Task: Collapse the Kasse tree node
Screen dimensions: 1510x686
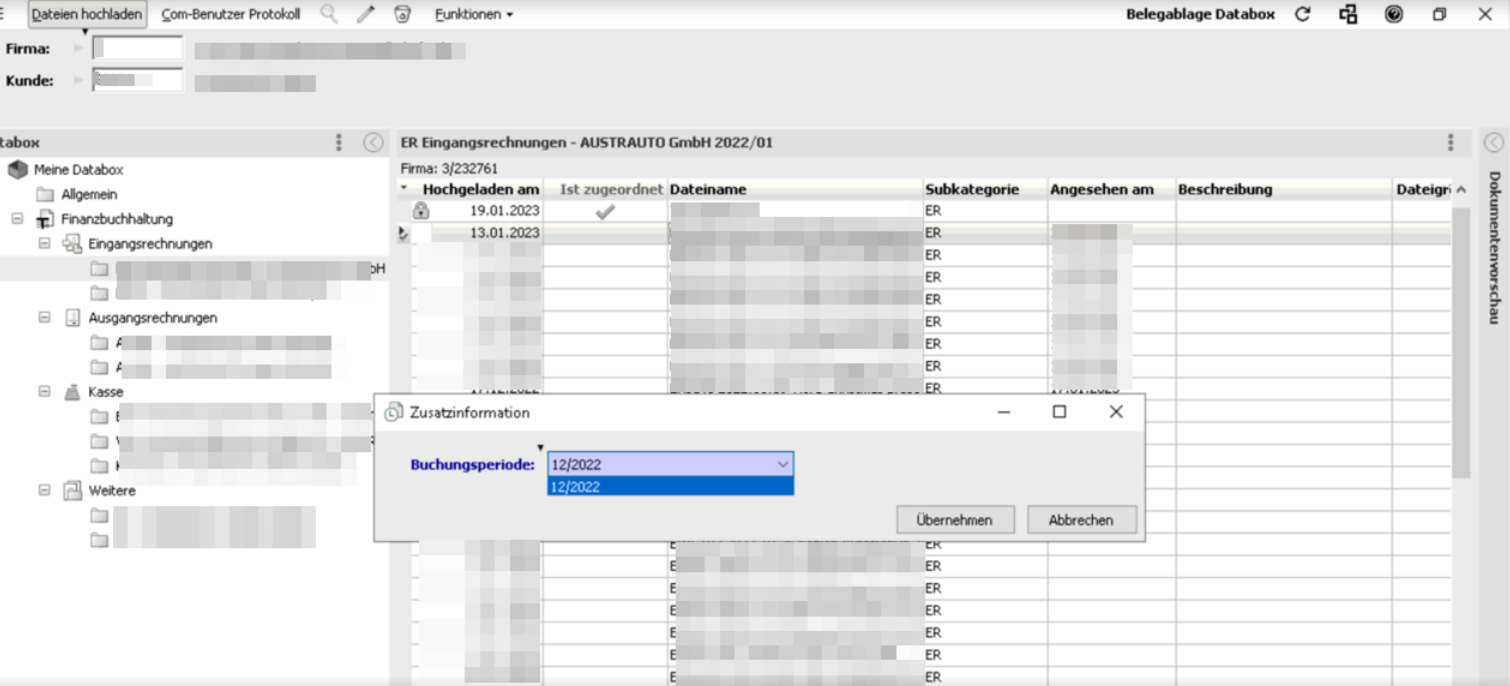Action: coord(42,391)
